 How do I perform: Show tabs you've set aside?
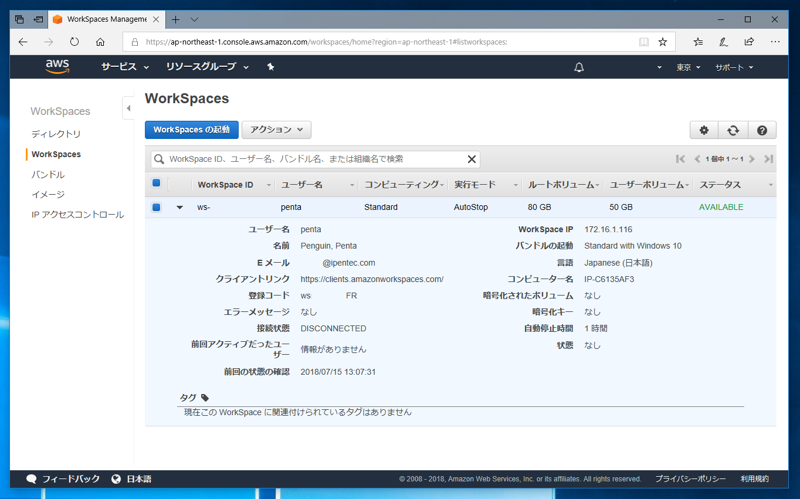[x=19, y=19]
